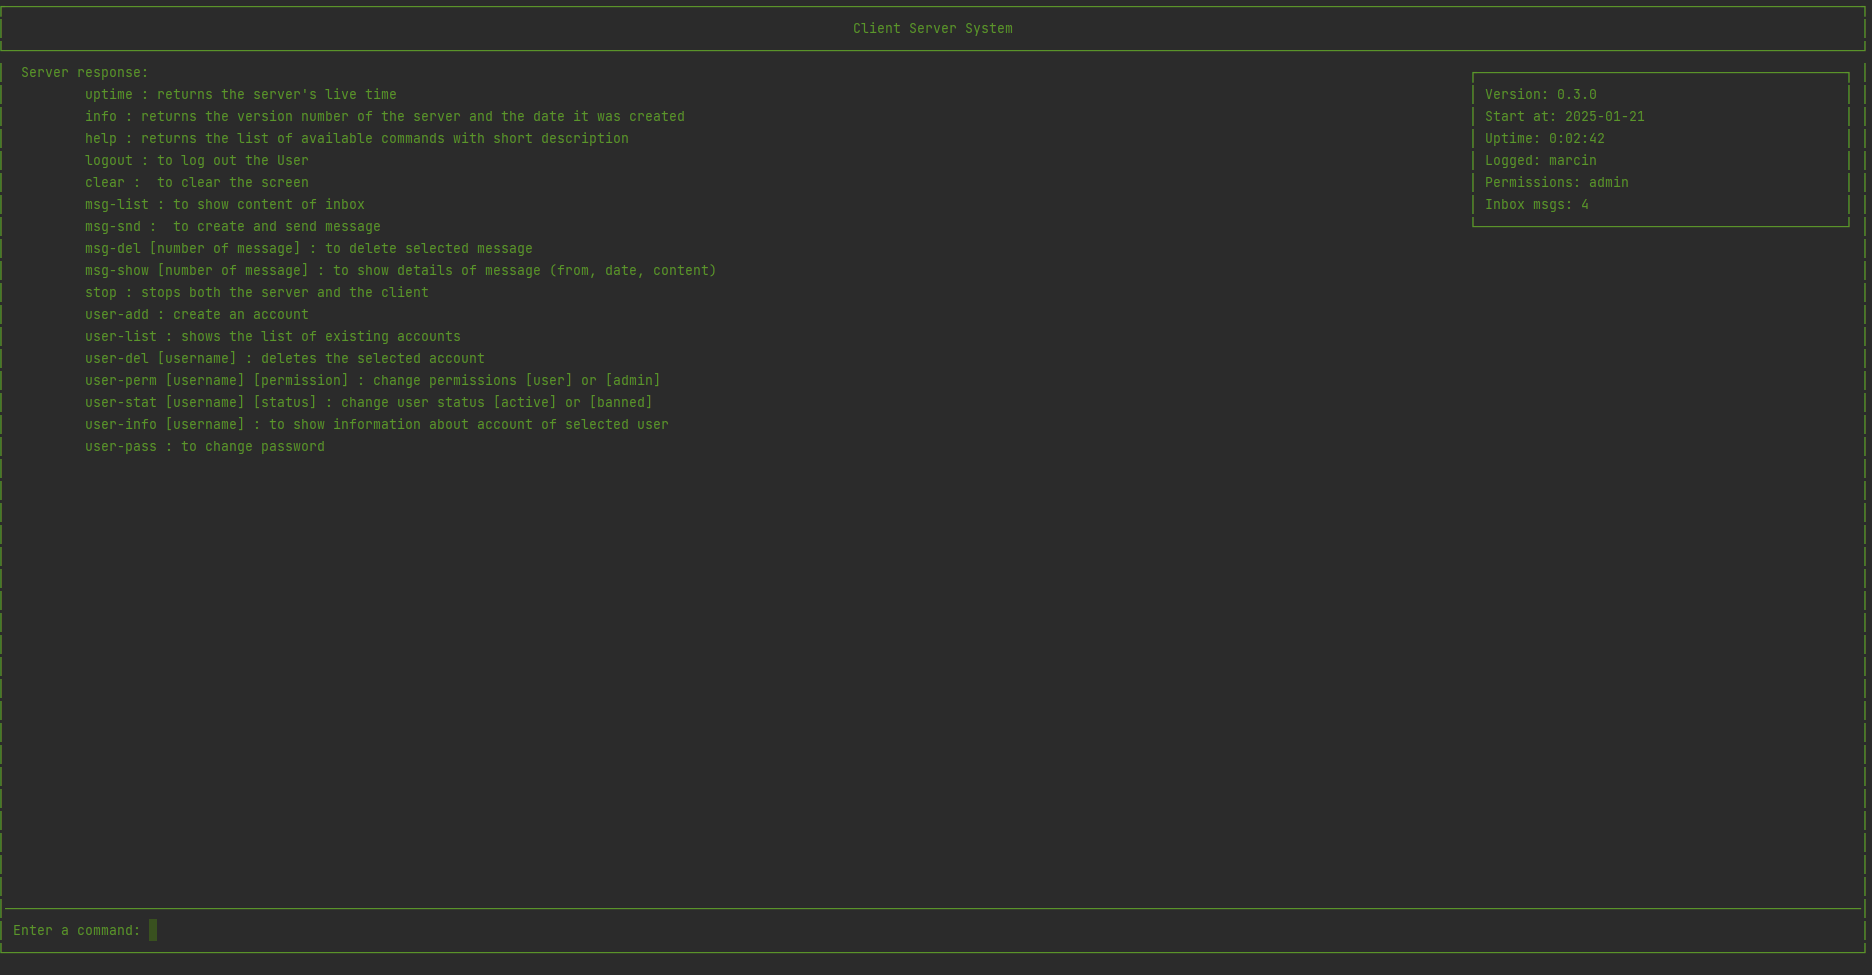This screenshot has height=975, width=1872.
Task: Click the user-add command line
Action: (196, 315)
